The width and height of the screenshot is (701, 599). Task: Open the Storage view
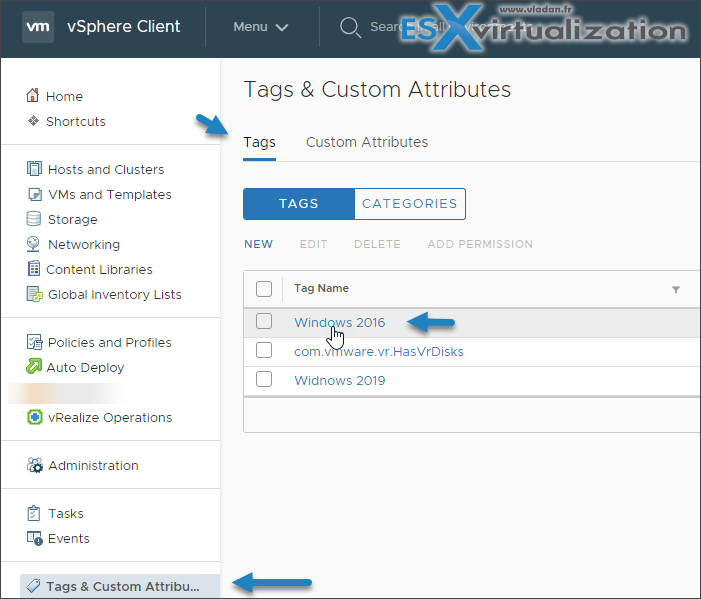(x=72, y=219)
